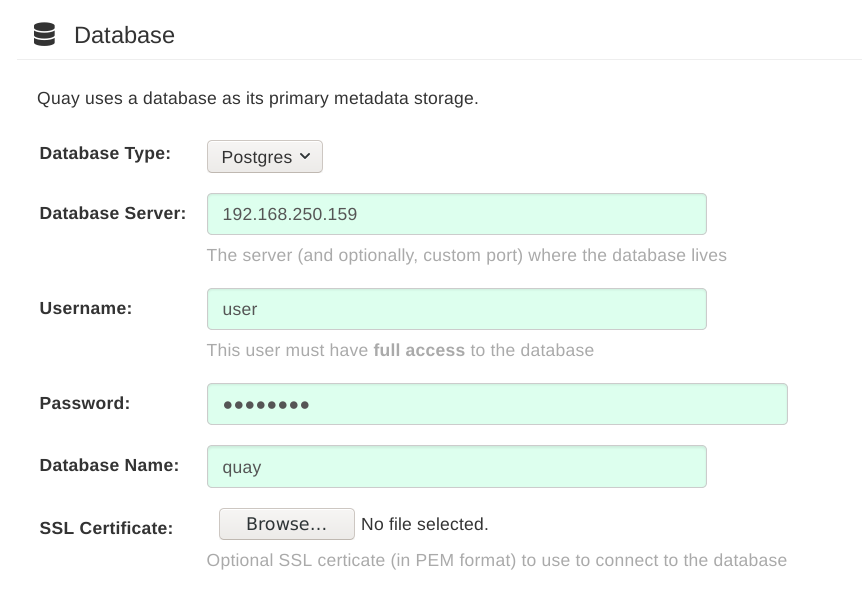The width and height of the screenshot is (862, 613).
Task: Click the Database Name label
Action: pos(109,465)
